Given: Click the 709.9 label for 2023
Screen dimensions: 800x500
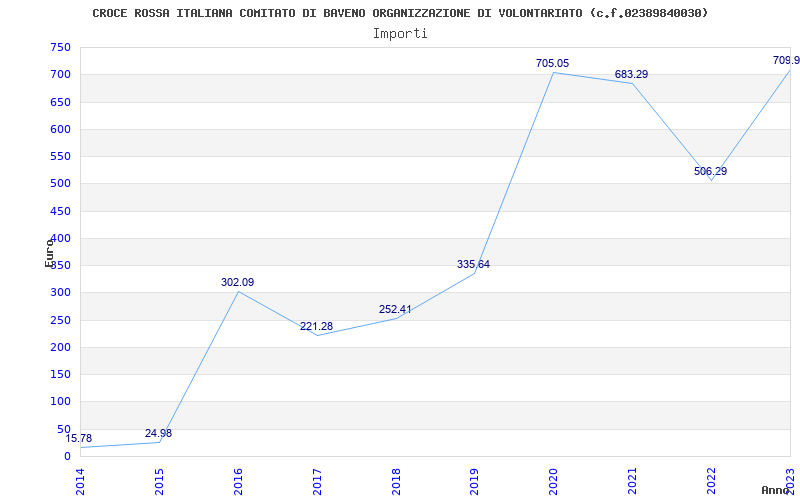Looking at the screenshot, I should click(x=786, y=60).
